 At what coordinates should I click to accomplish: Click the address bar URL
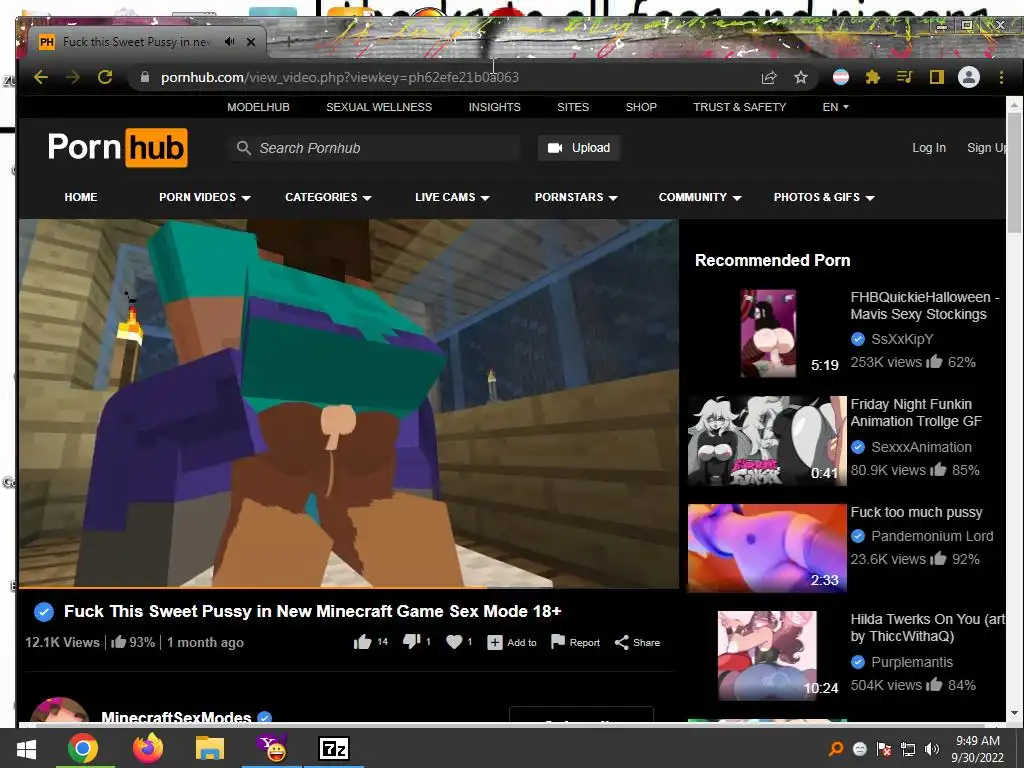340,77
